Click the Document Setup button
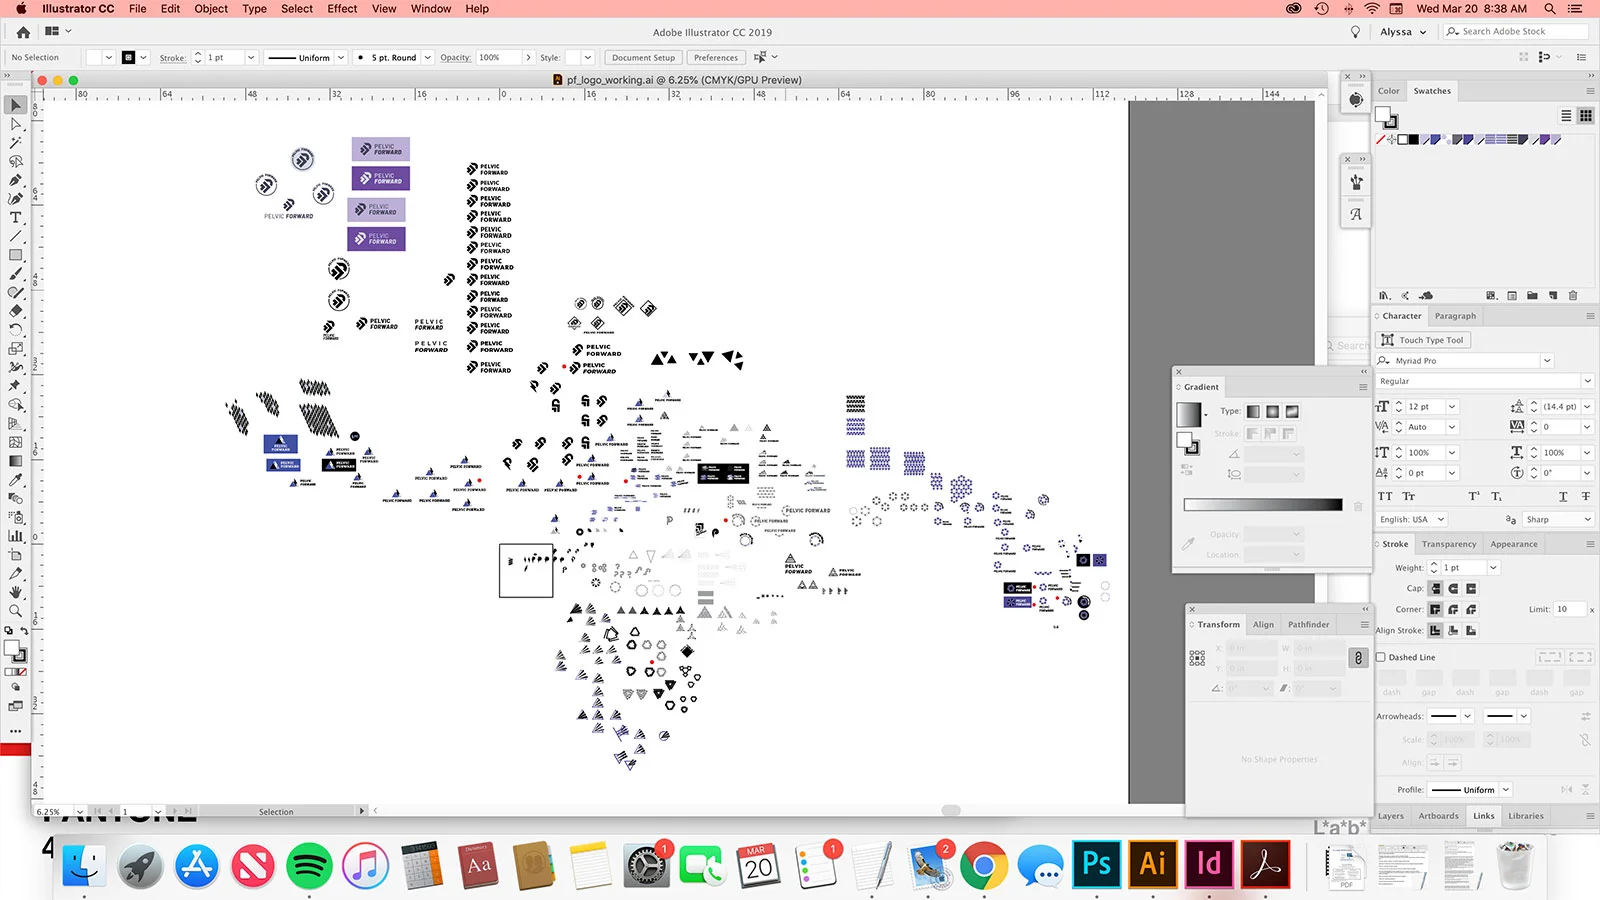1600x900 pixels. (644, 58)
